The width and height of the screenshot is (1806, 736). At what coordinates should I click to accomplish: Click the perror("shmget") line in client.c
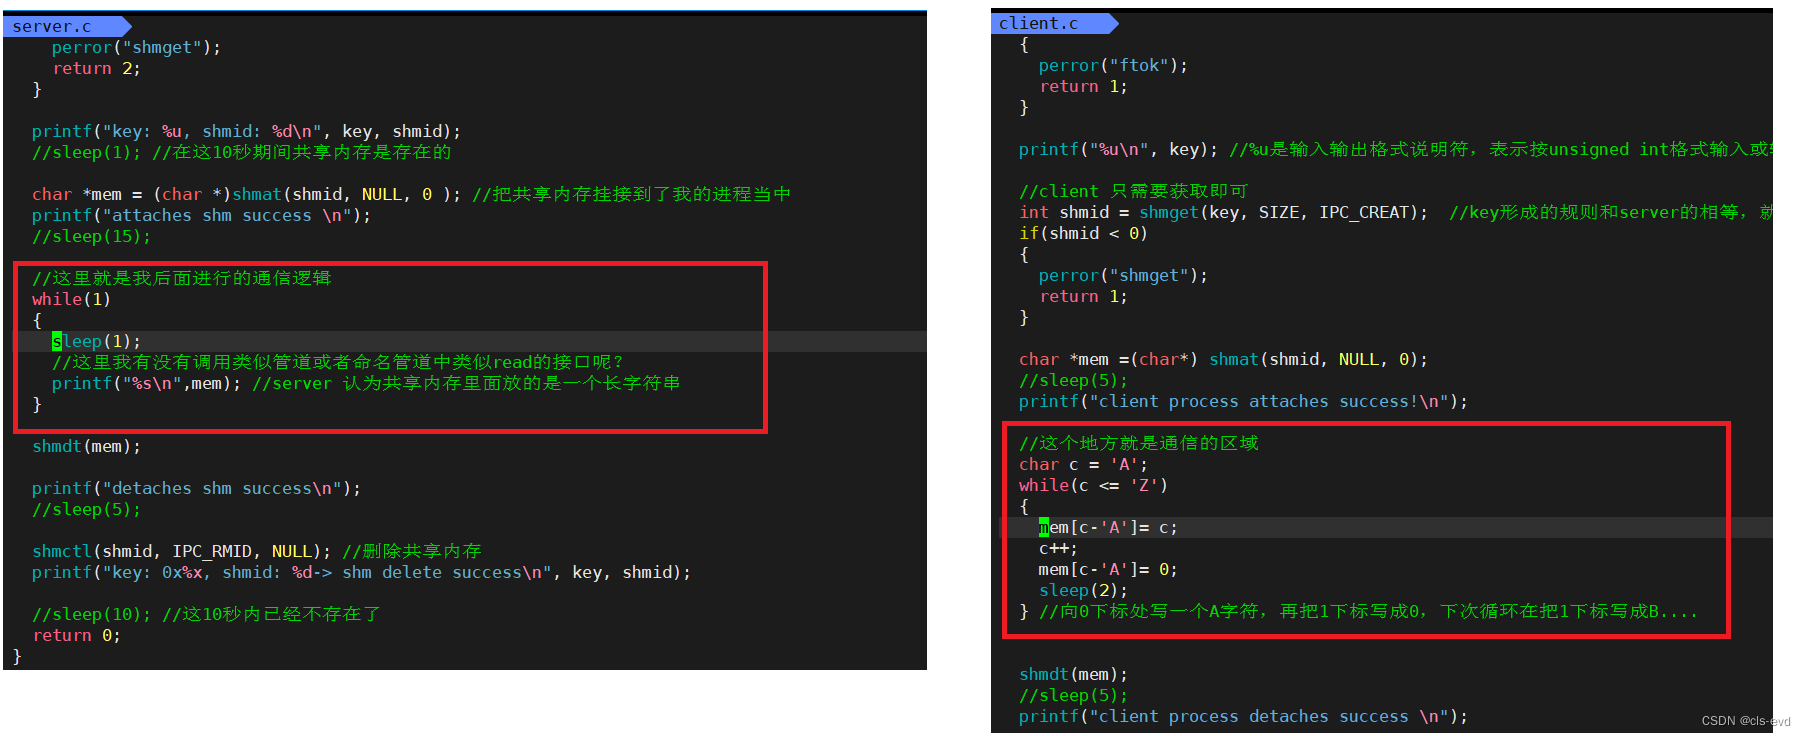1123,275
